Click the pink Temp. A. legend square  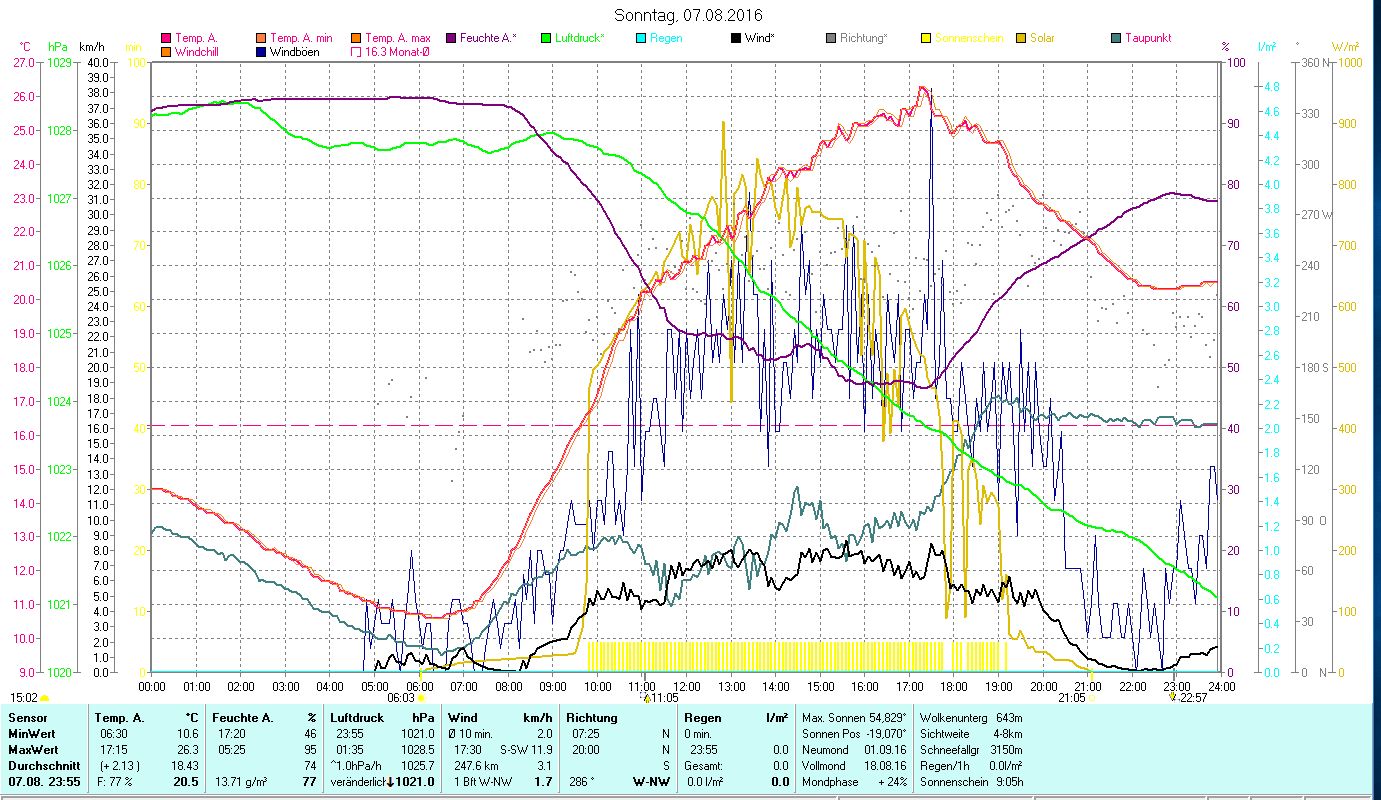(x=166, y=38)
